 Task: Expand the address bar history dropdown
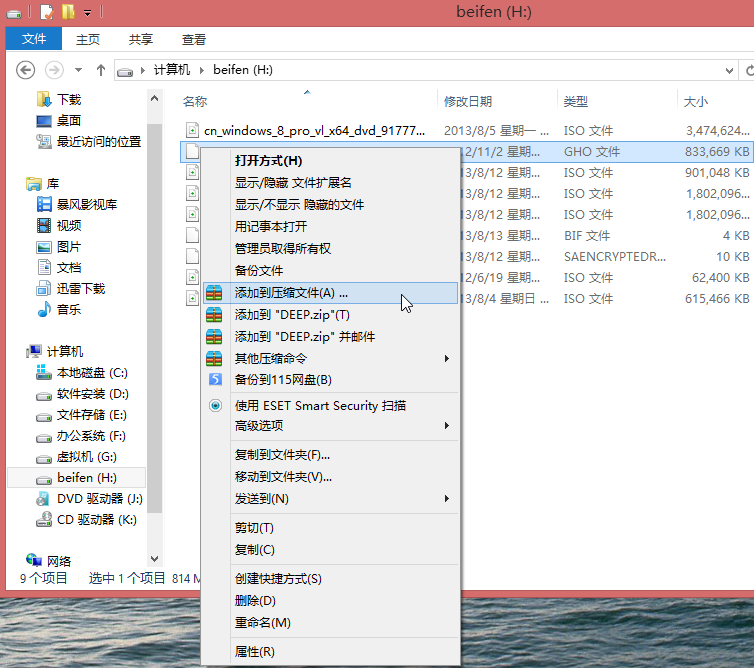point(729,71)
